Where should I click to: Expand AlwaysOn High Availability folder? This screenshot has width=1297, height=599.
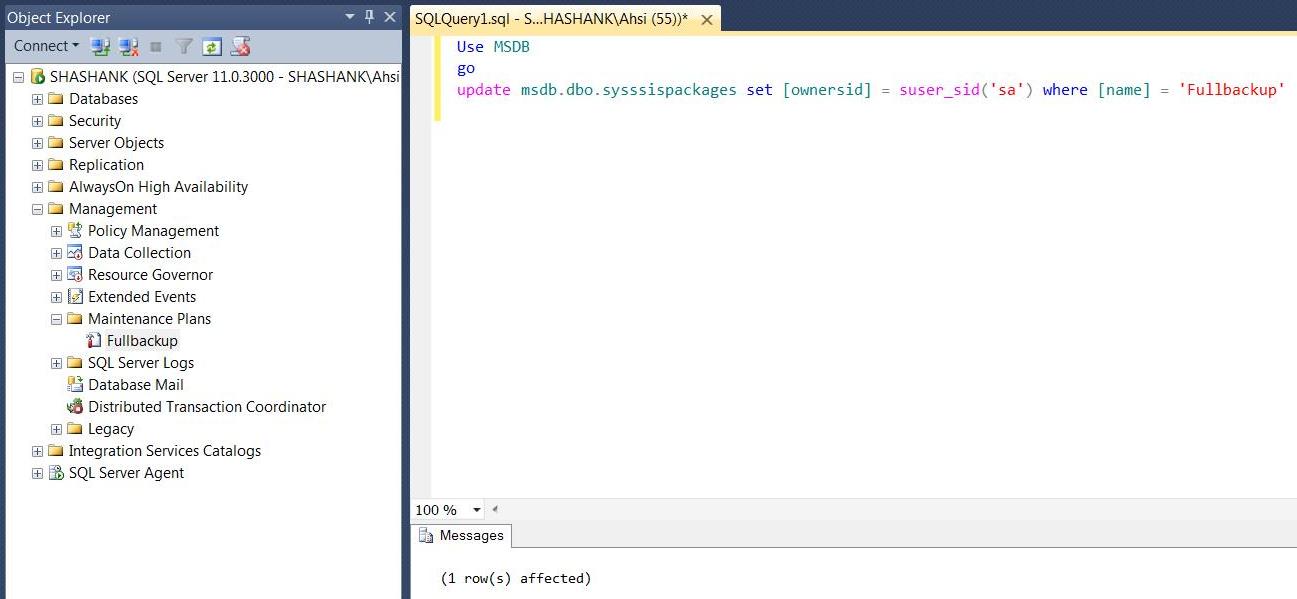pos(37,187)
